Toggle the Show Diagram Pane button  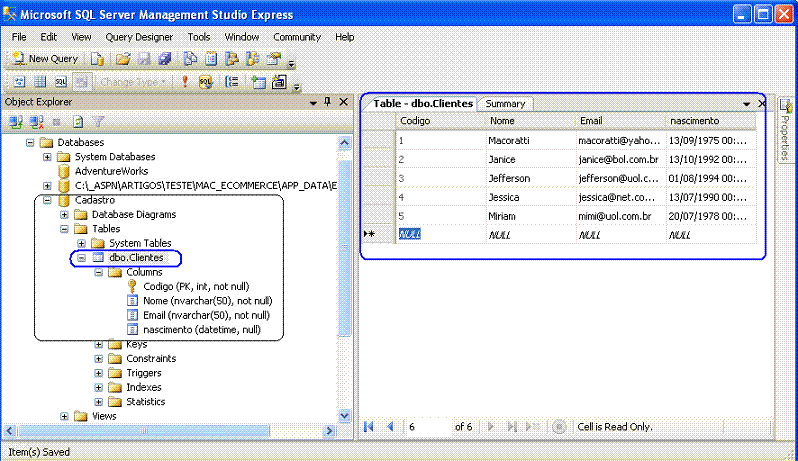click(19, 82)
